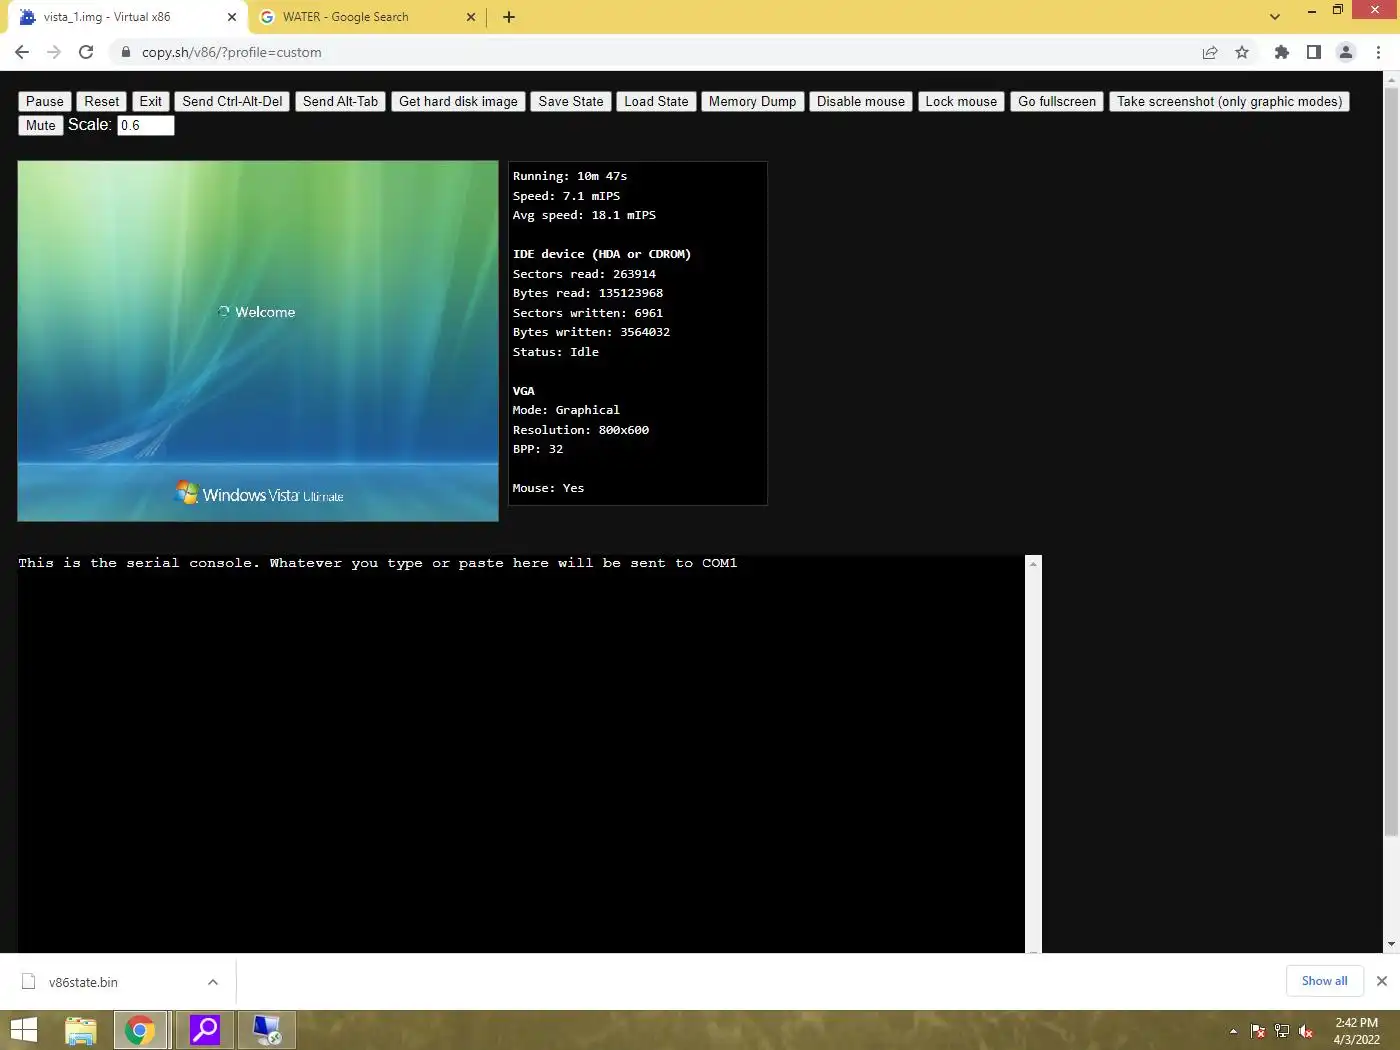The height and width of the screenshot is (1050, 1400).
Task: Click the Reset button
Action: (x=102, y=101)
